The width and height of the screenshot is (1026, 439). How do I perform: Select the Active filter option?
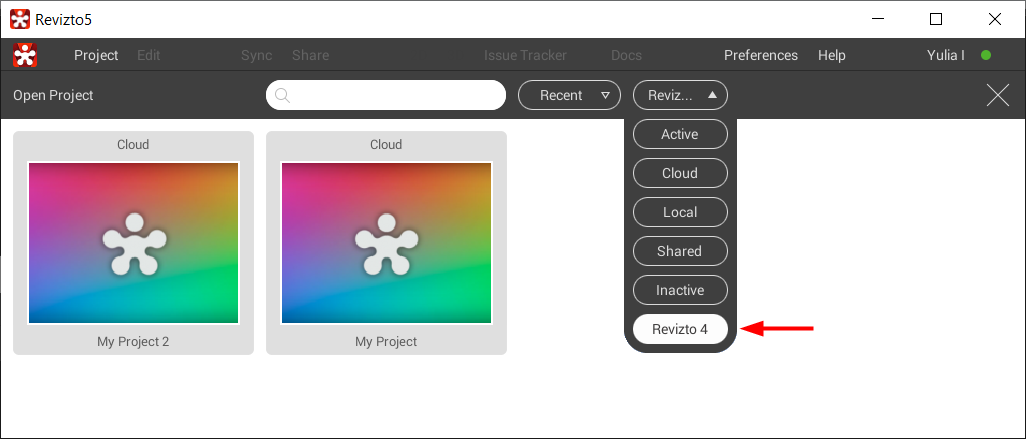coord(680,134)
